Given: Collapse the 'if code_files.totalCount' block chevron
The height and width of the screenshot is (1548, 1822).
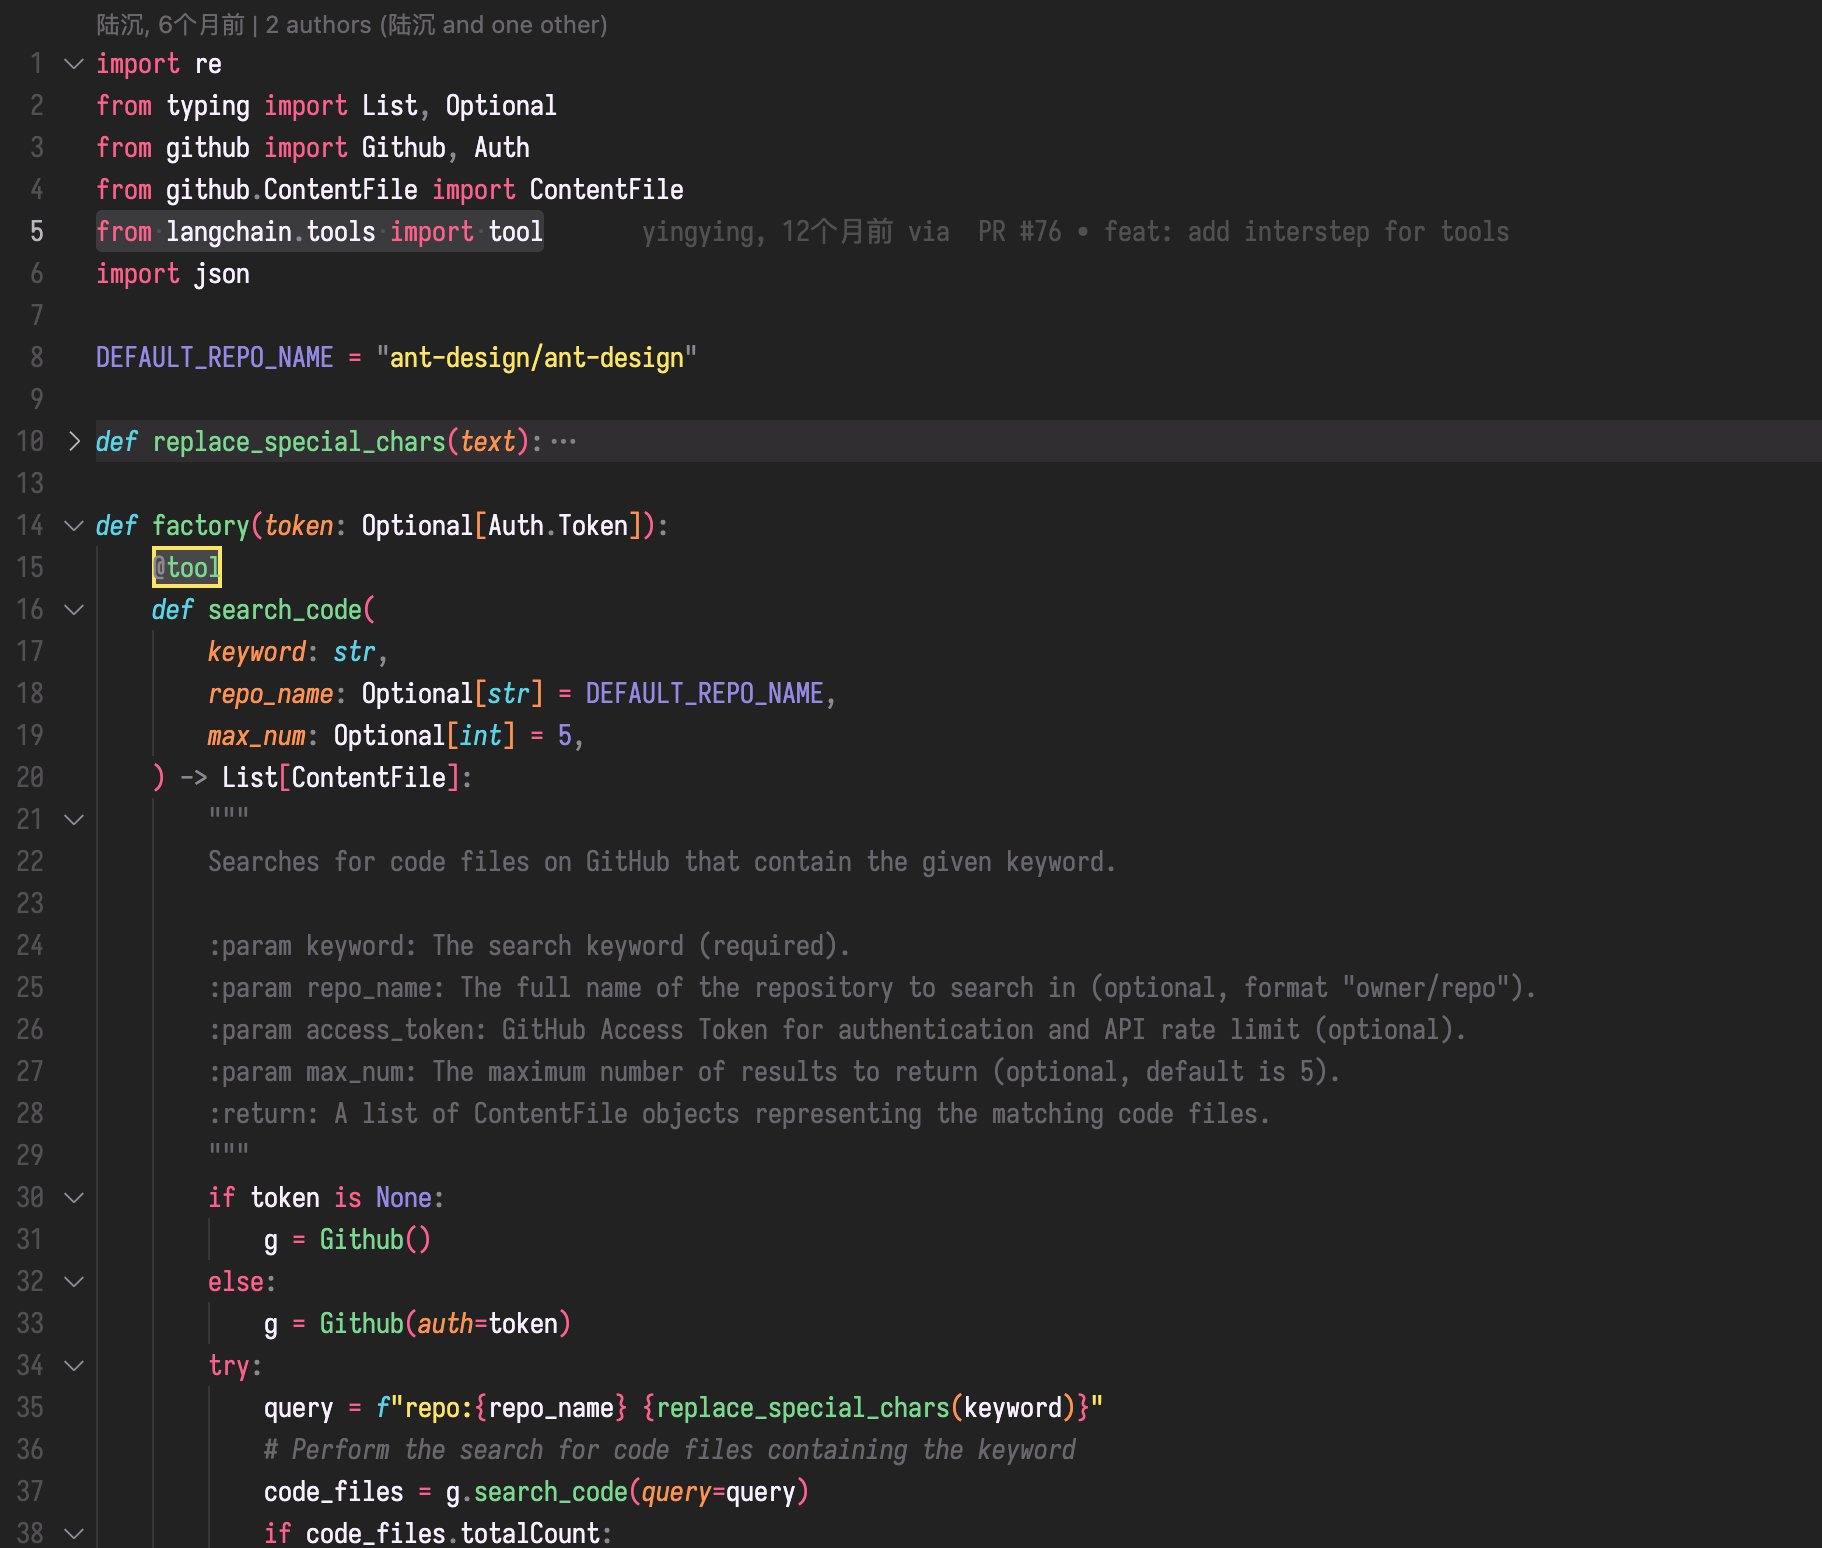Looking at the screenshot, I should tap(73, 1533).
